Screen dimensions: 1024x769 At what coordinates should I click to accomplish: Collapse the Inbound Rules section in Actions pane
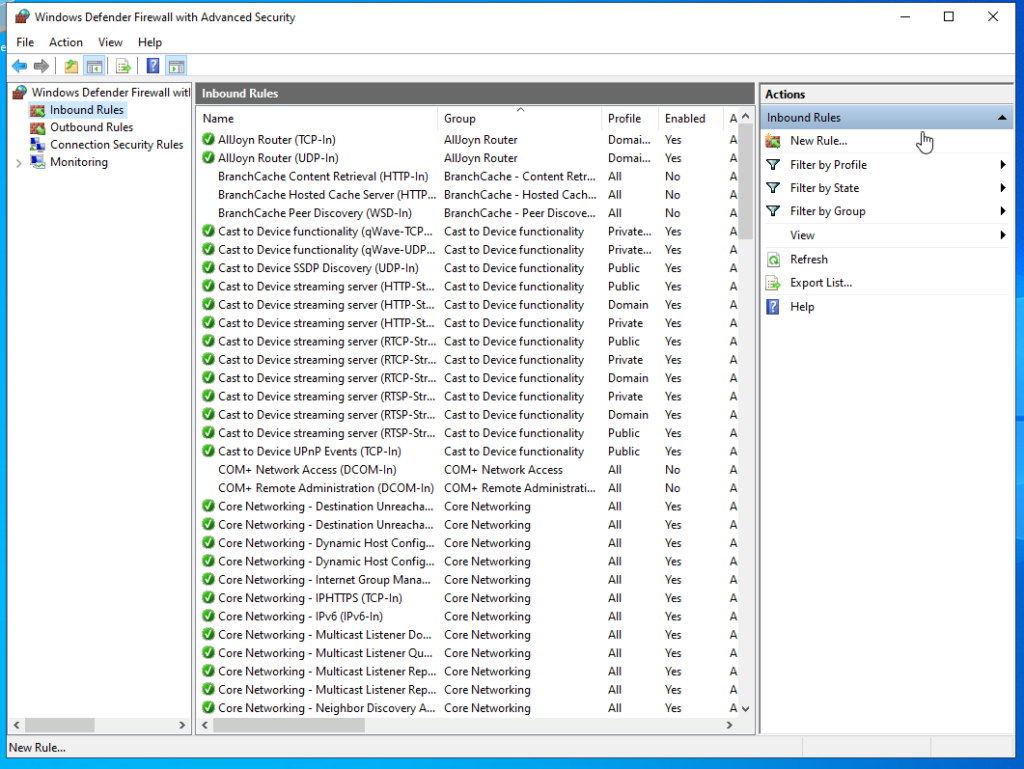click(x=1002, y=118)
